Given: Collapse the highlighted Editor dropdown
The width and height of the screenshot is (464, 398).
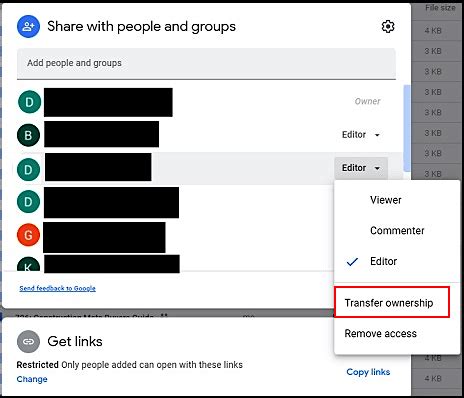Looking at the screenshot, I should point(361,168).
